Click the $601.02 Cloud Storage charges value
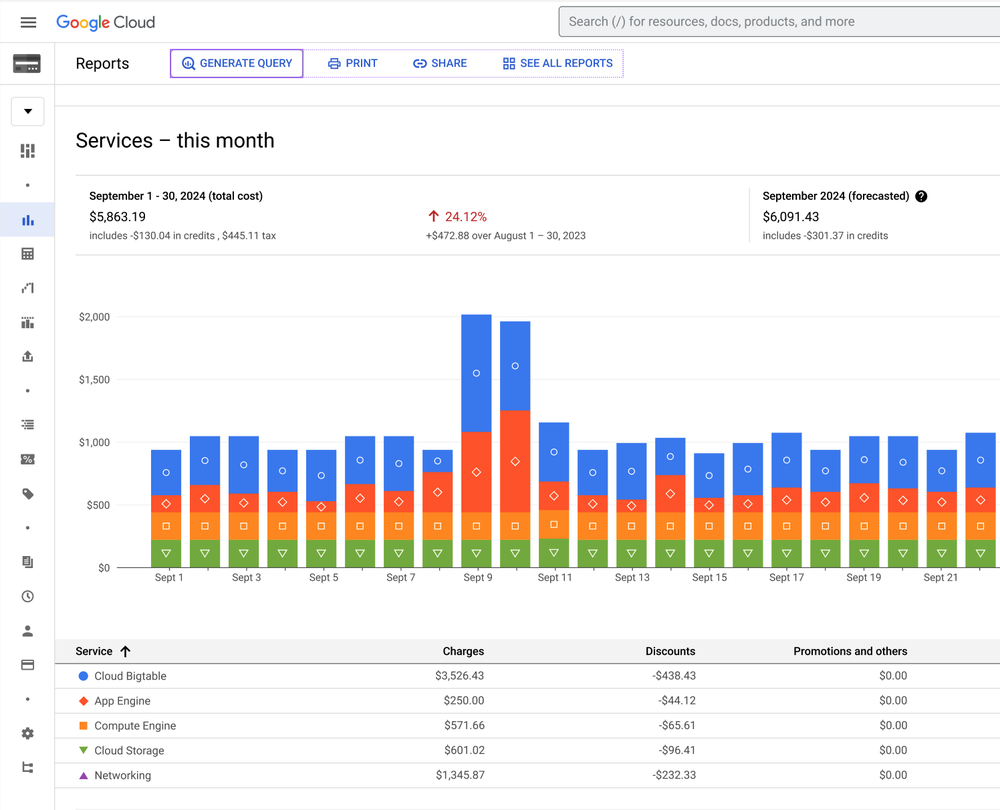1000x810 pixels. coord(464,750)
